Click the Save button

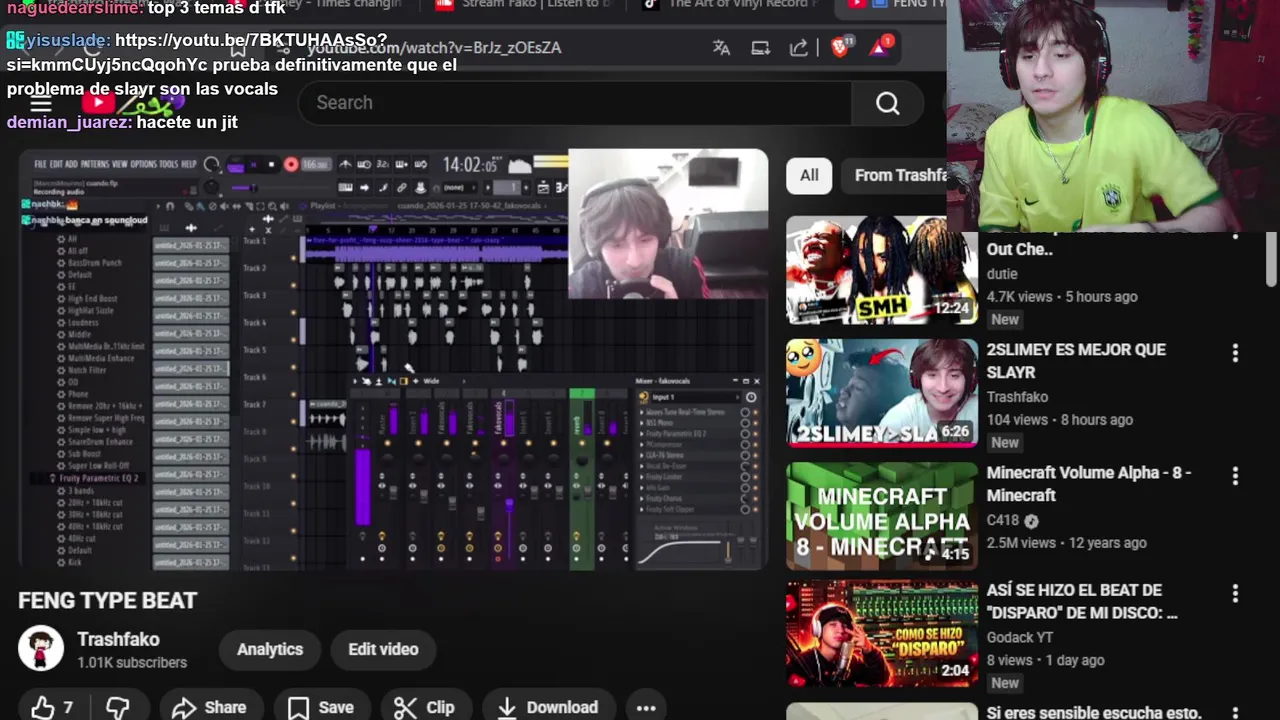tap(321, 707)
